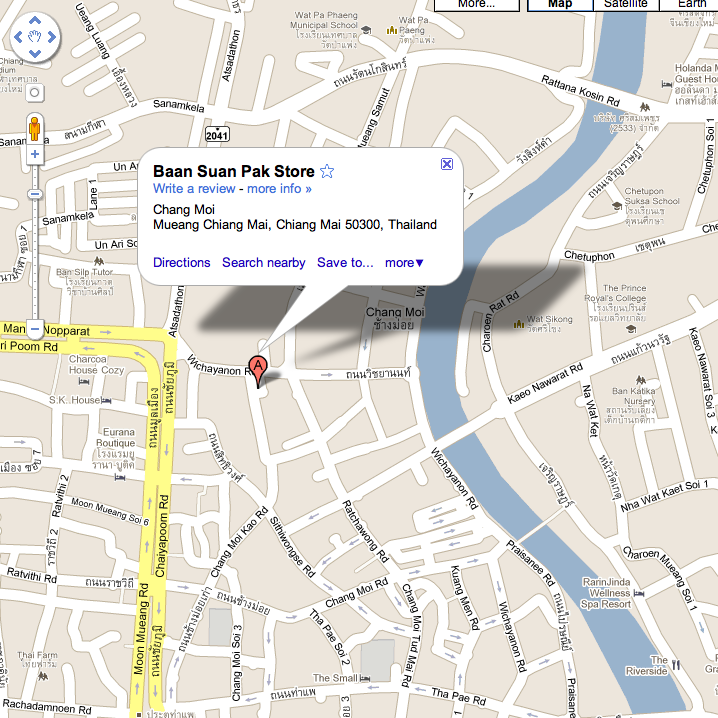Screen dimensions: 718x718
Task: Click Save to... link
Action: [345, 263]
